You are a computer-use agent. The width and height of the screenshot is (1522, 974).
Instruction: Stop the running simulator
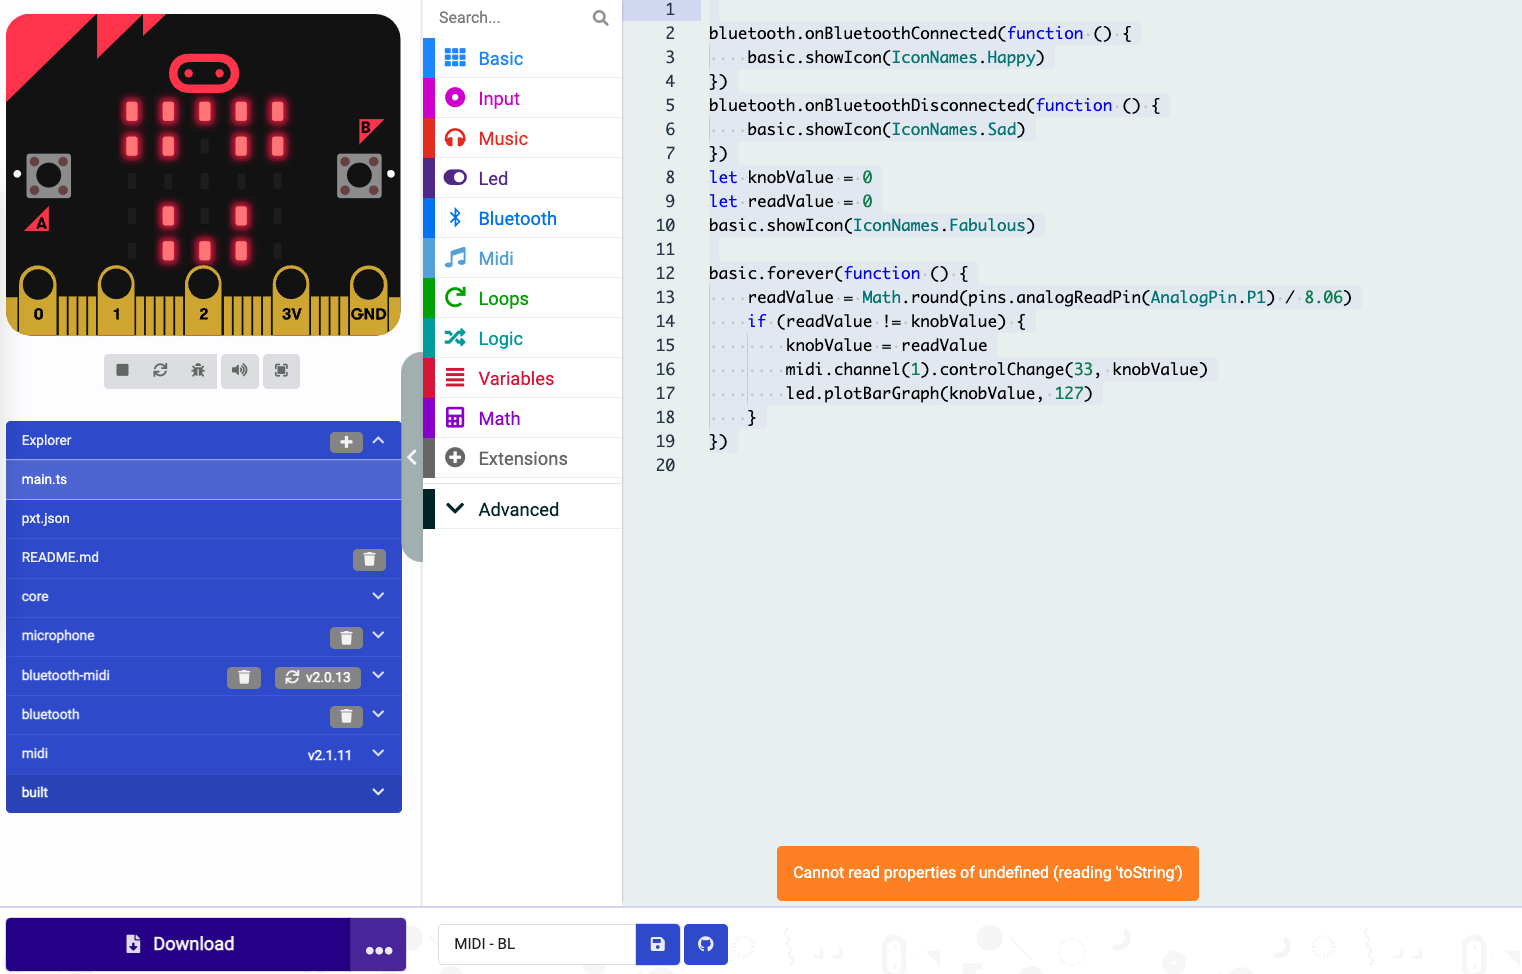pyautogui.click(x=122, y=371)
